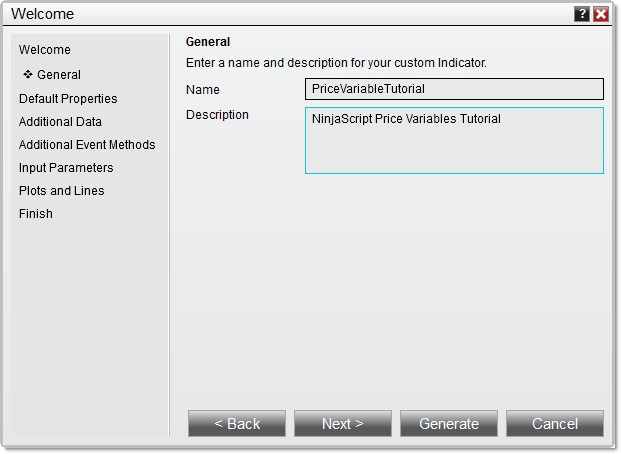Click the bold General section heading

tap(208, 42)
